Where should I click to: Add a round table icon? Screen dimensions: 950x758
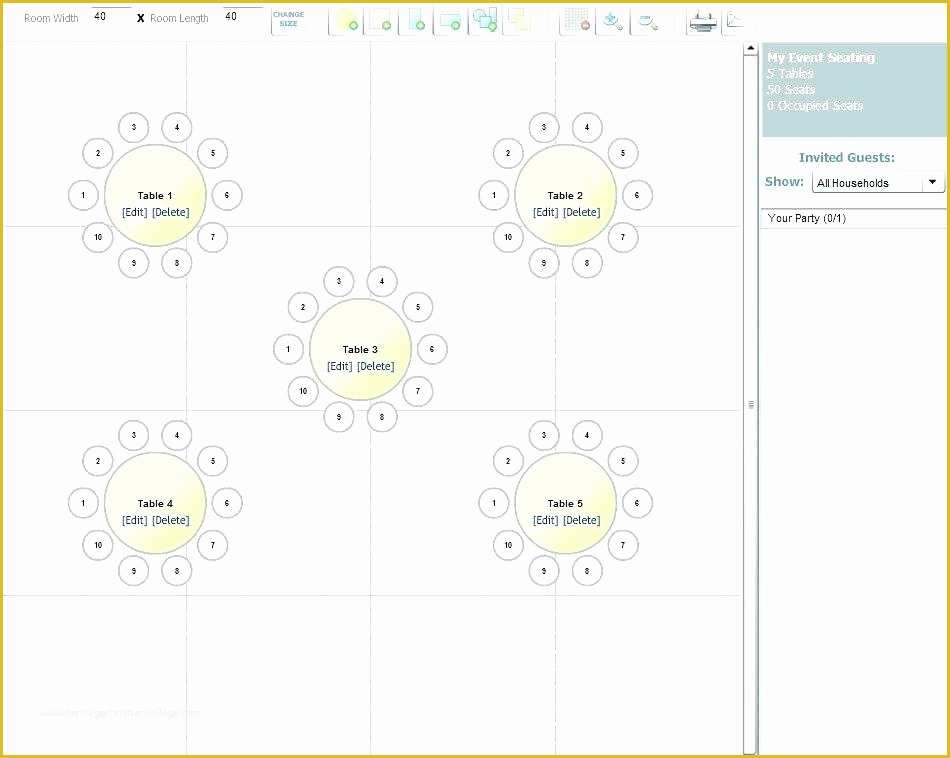tap(346, 20)
